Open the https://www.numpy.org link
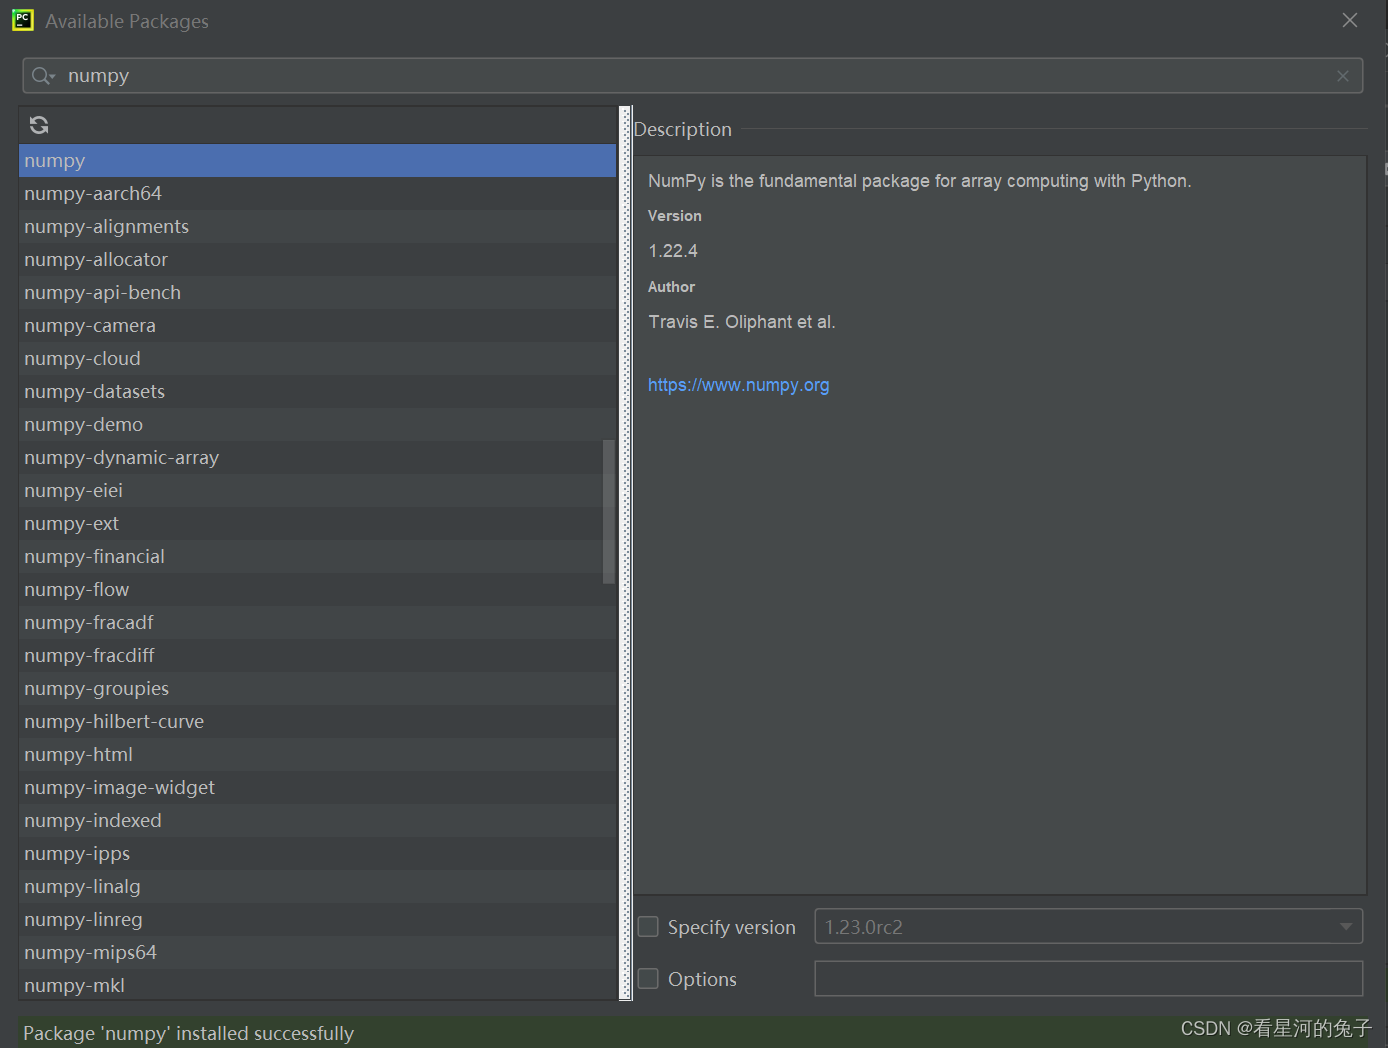This screenshot has width=1388, height=1048. click(x=738, y=385)
